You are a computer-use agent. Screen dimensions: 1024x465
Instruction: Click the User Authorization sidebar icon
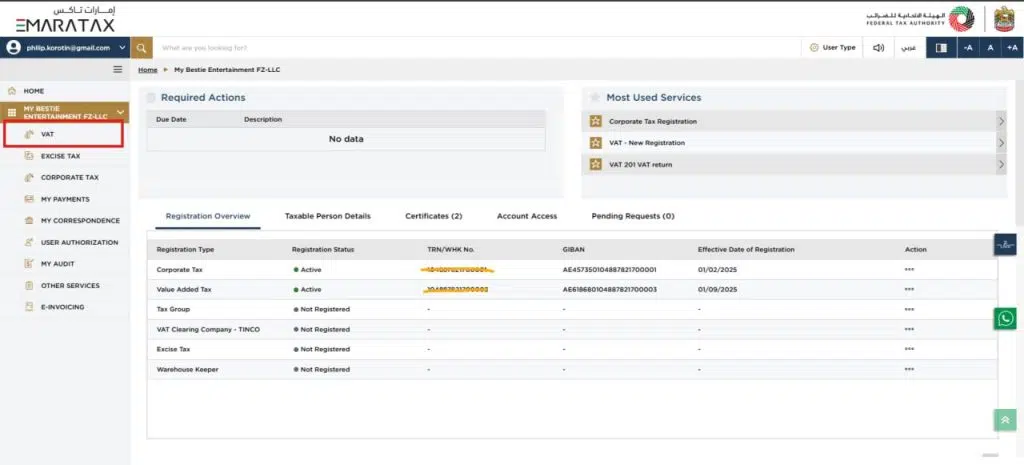click(29, 242)
